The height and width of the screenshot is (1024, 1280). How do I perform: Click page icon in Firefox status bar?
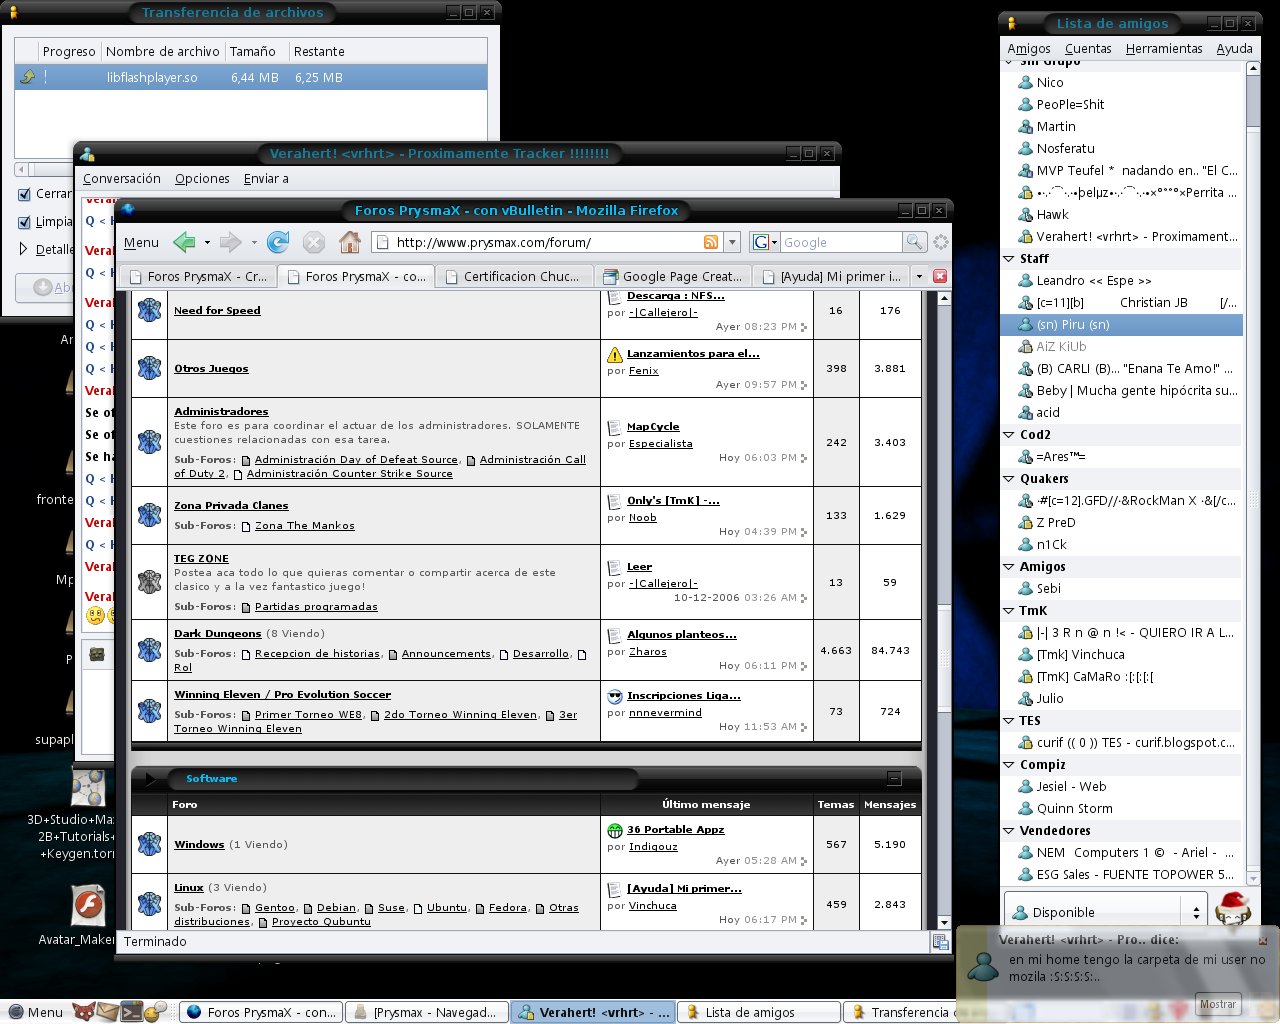(940, 941)
